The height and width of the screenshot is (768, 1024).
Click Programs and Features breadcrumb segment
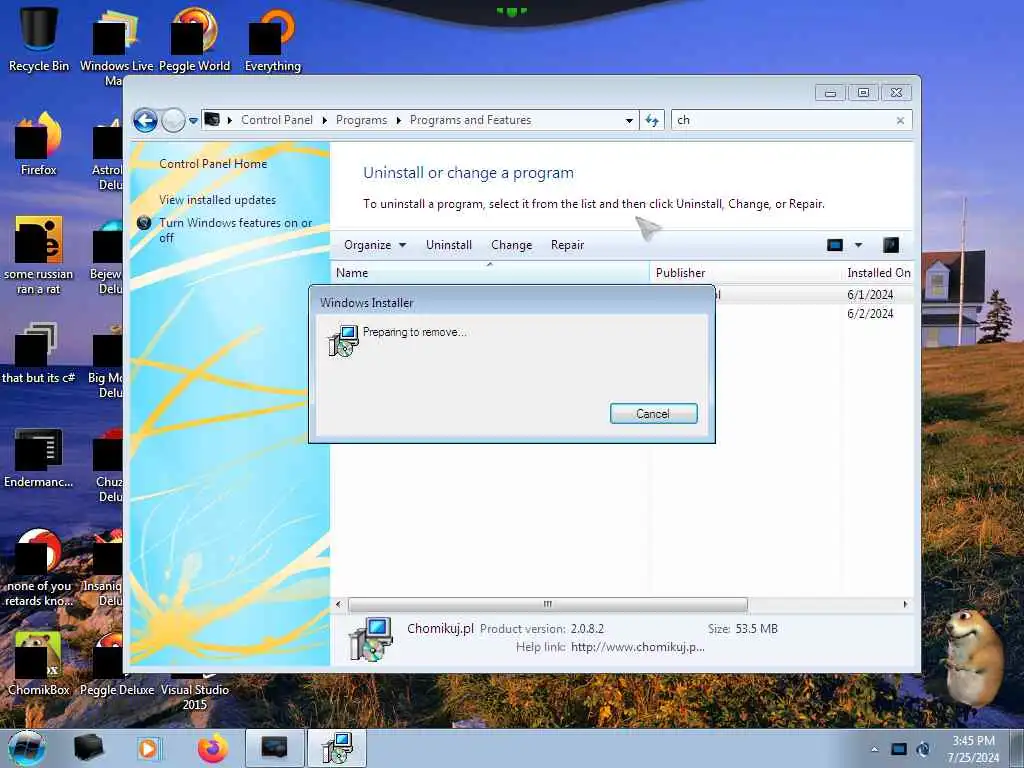coord(470,120)
